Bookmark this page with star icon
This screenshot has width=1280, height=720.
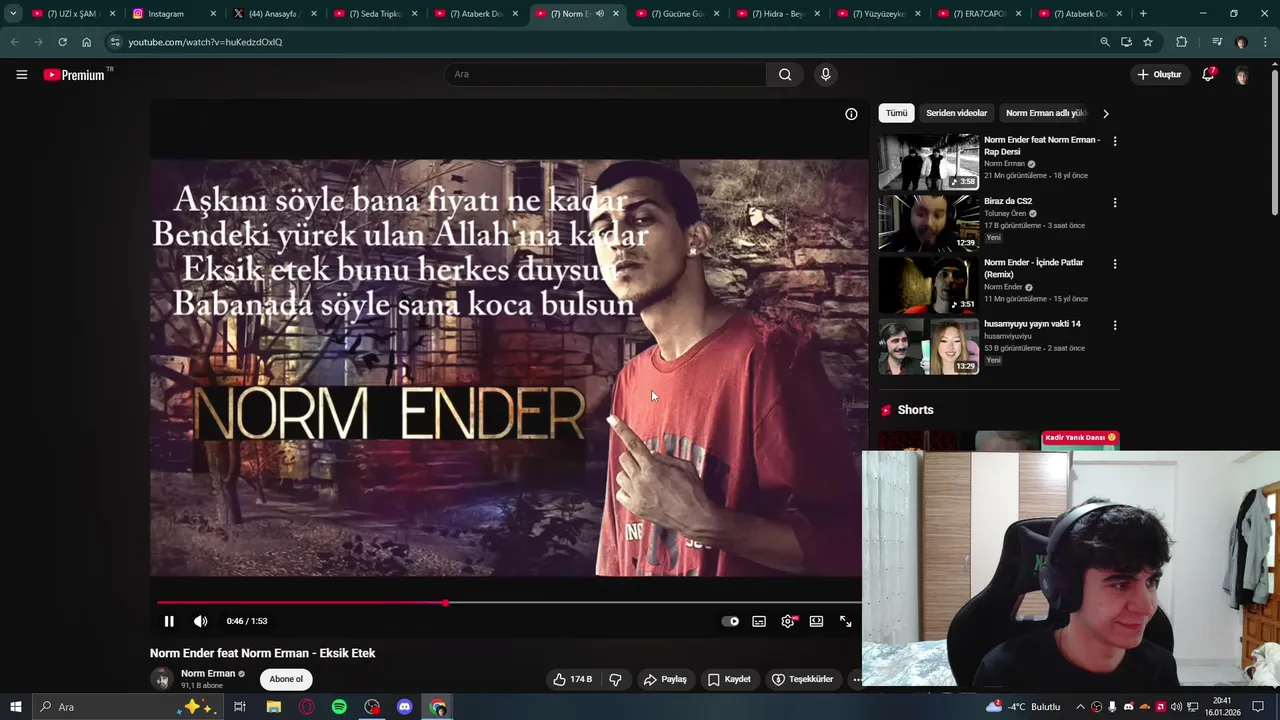click(1148, 42)
